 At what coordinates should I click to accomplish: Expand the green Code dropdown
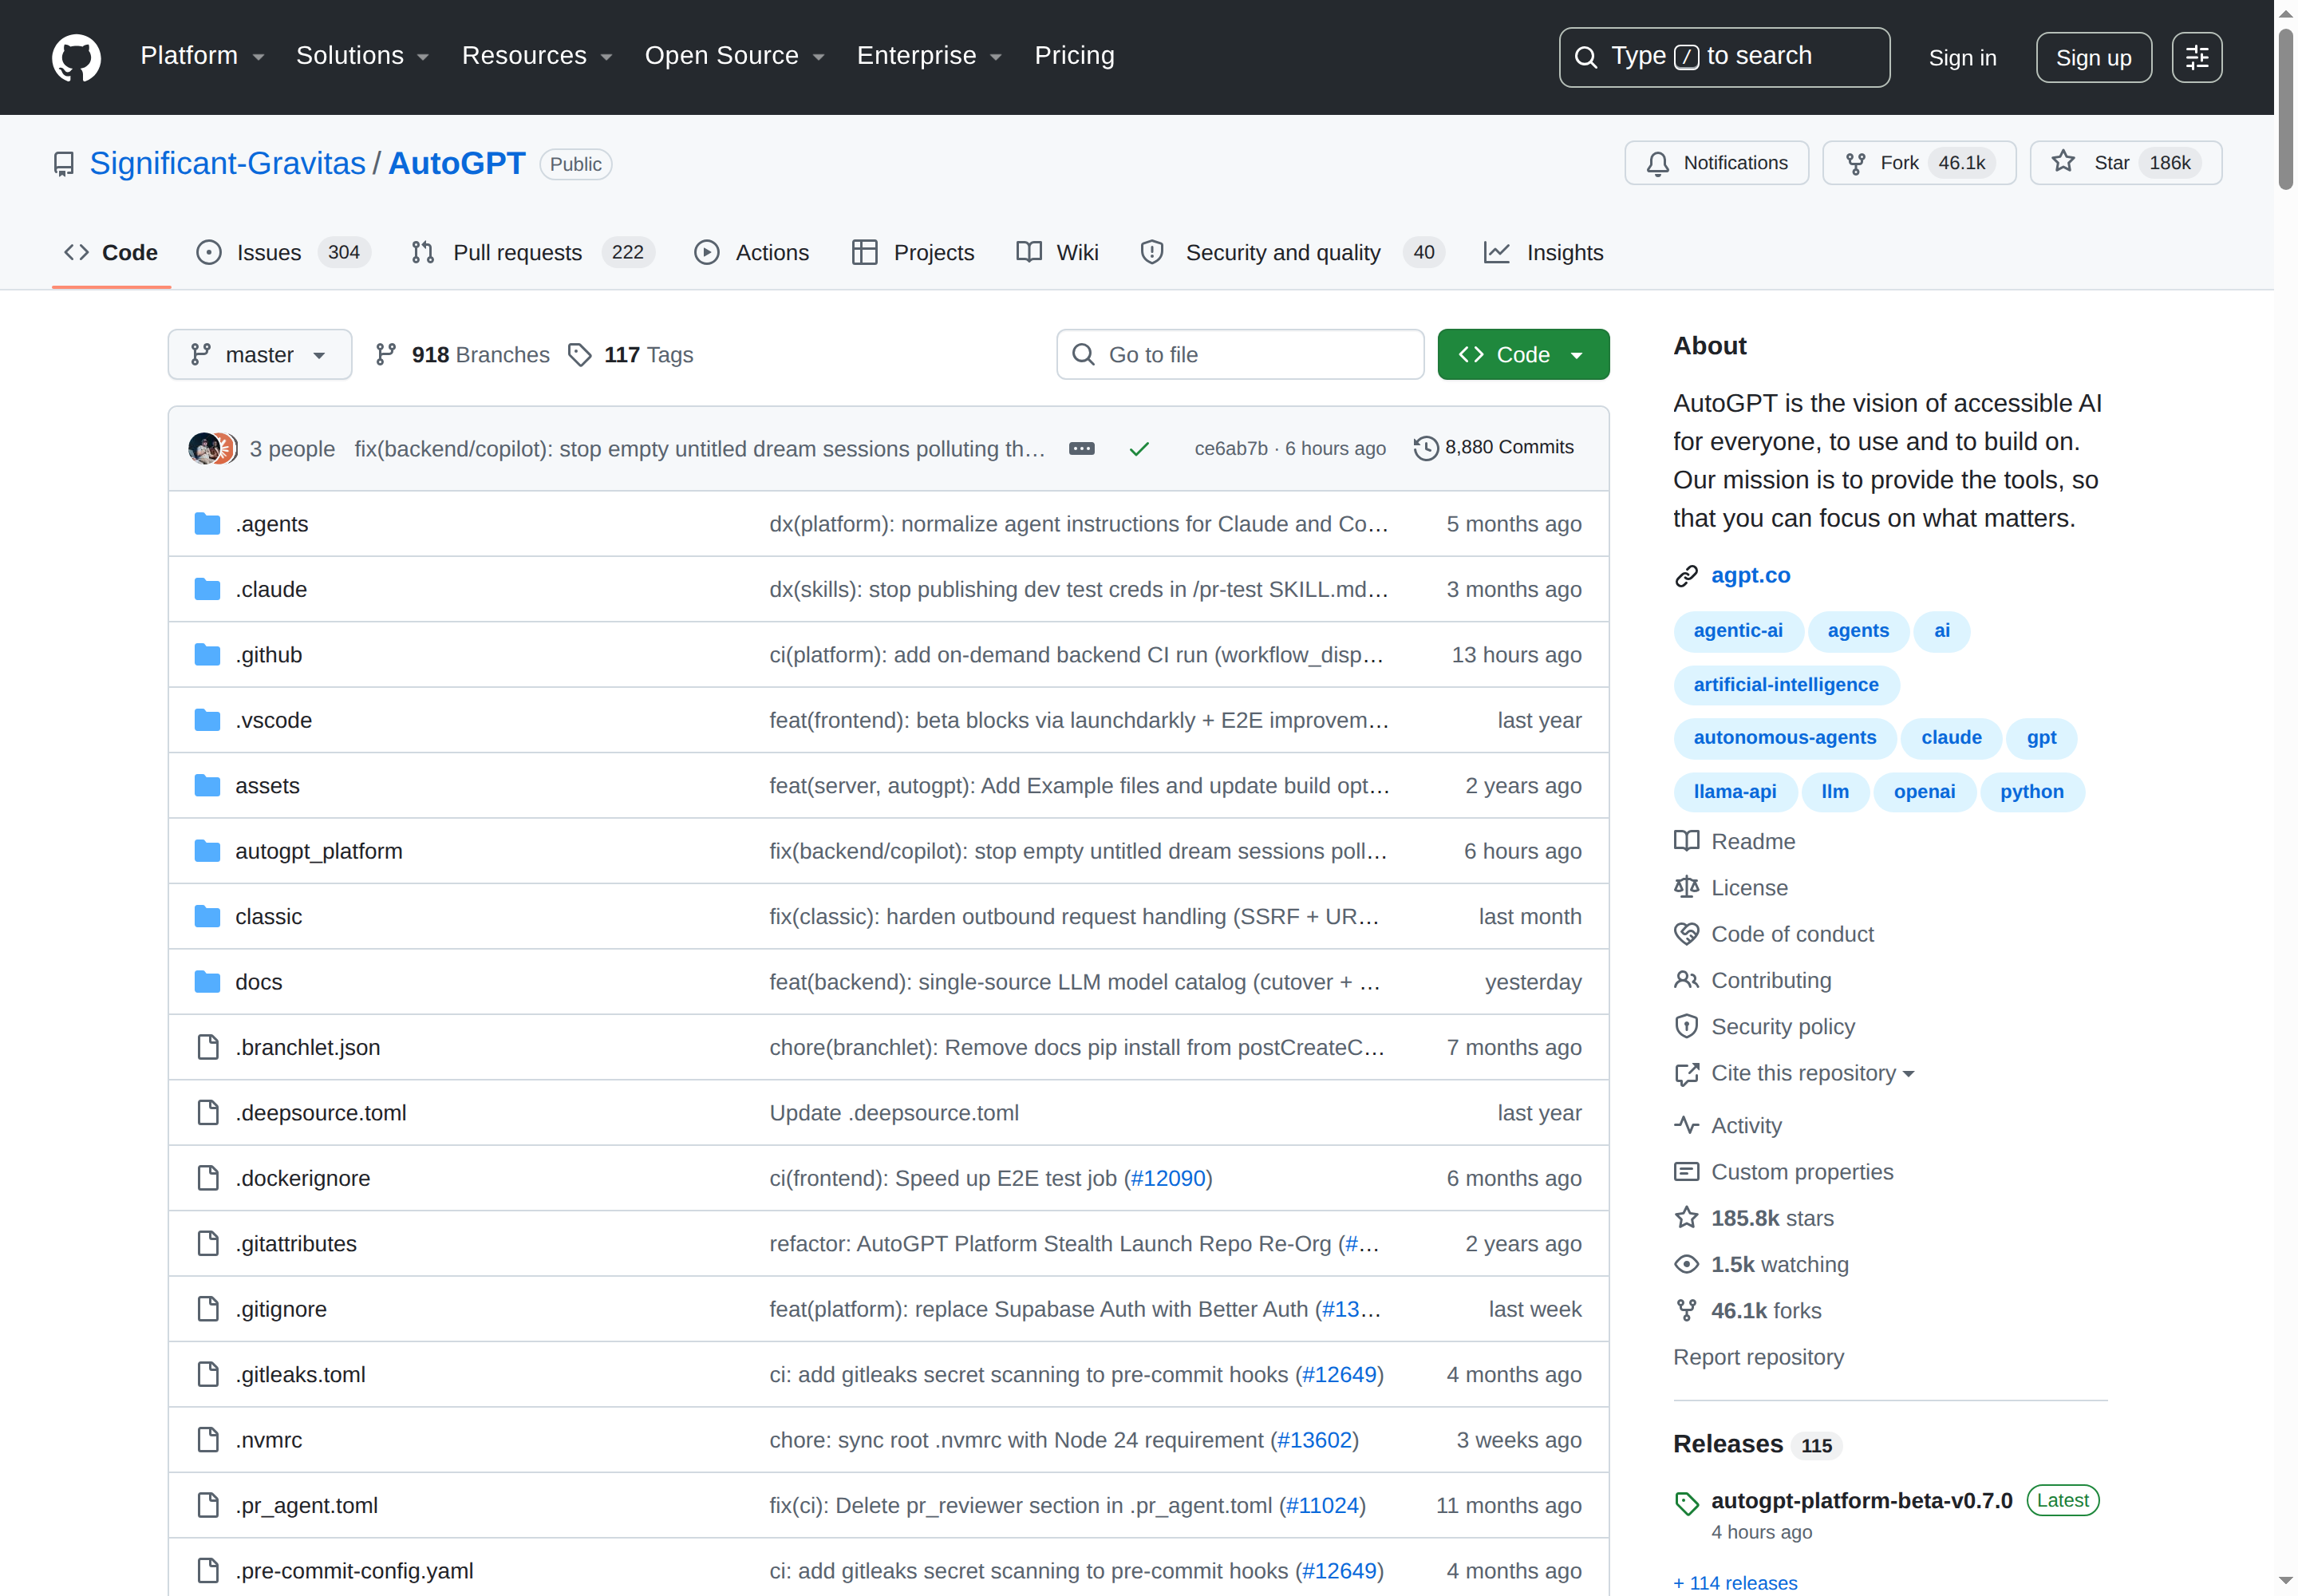(x=1523, y=355)
